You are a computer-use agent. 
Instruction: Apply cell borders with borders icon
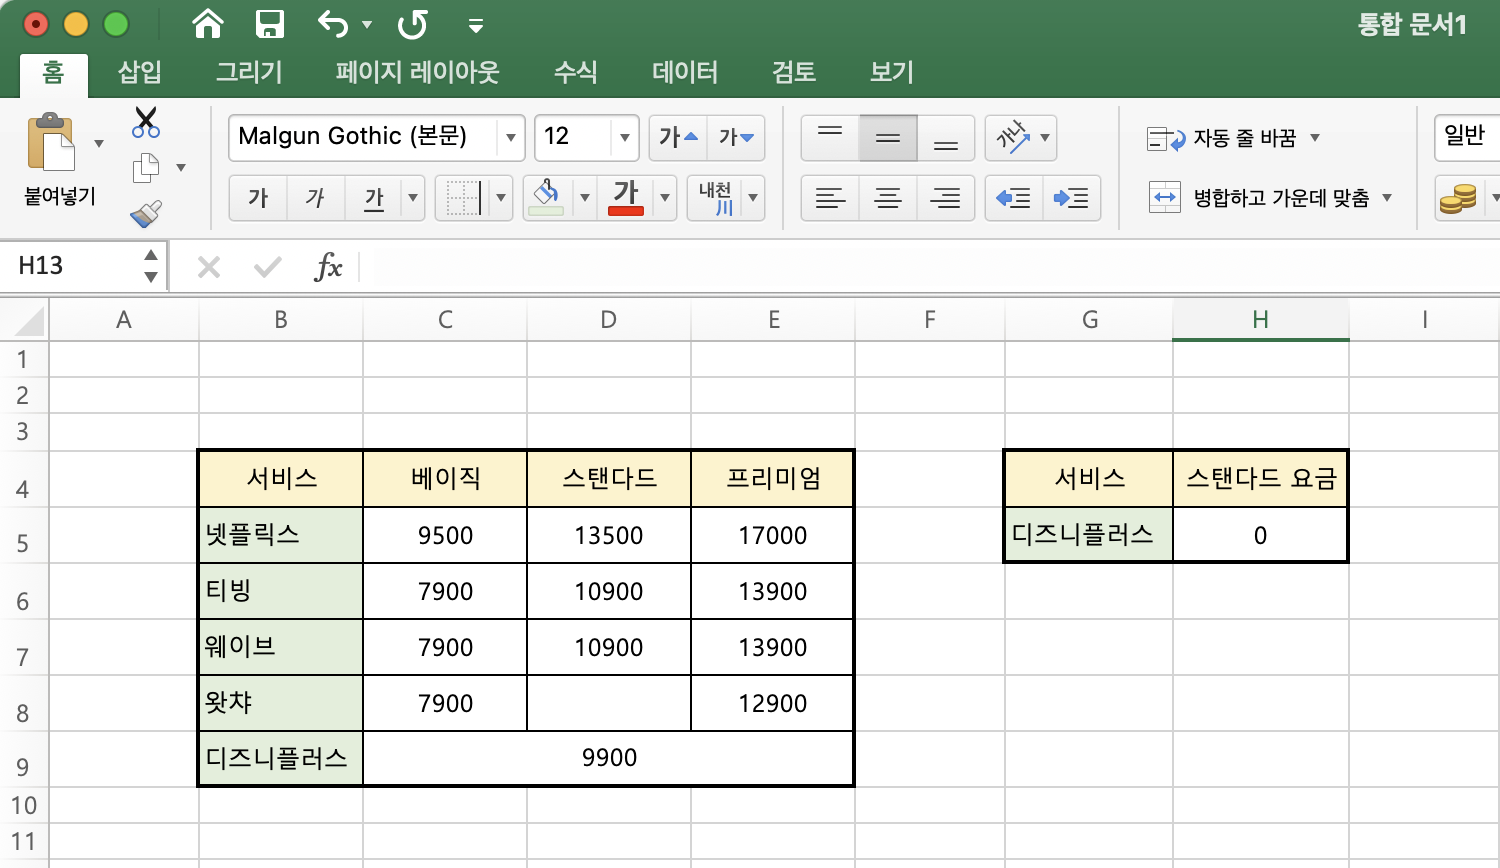pos(463,198)
